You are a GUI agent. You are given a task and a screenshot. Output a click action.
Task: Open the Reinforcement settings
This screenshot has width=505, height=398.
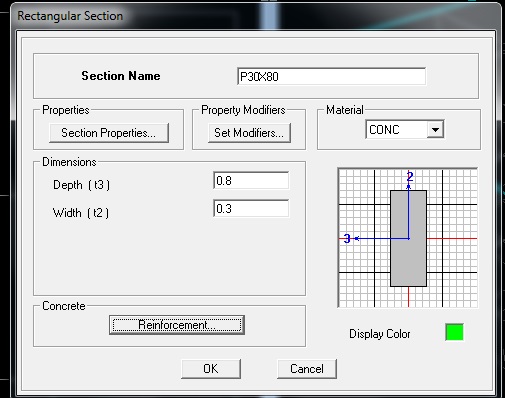point(177,325)
